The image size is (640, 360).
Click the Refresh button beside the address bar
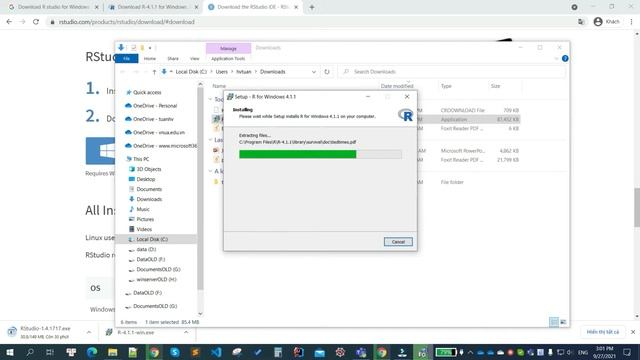point(327,72)
